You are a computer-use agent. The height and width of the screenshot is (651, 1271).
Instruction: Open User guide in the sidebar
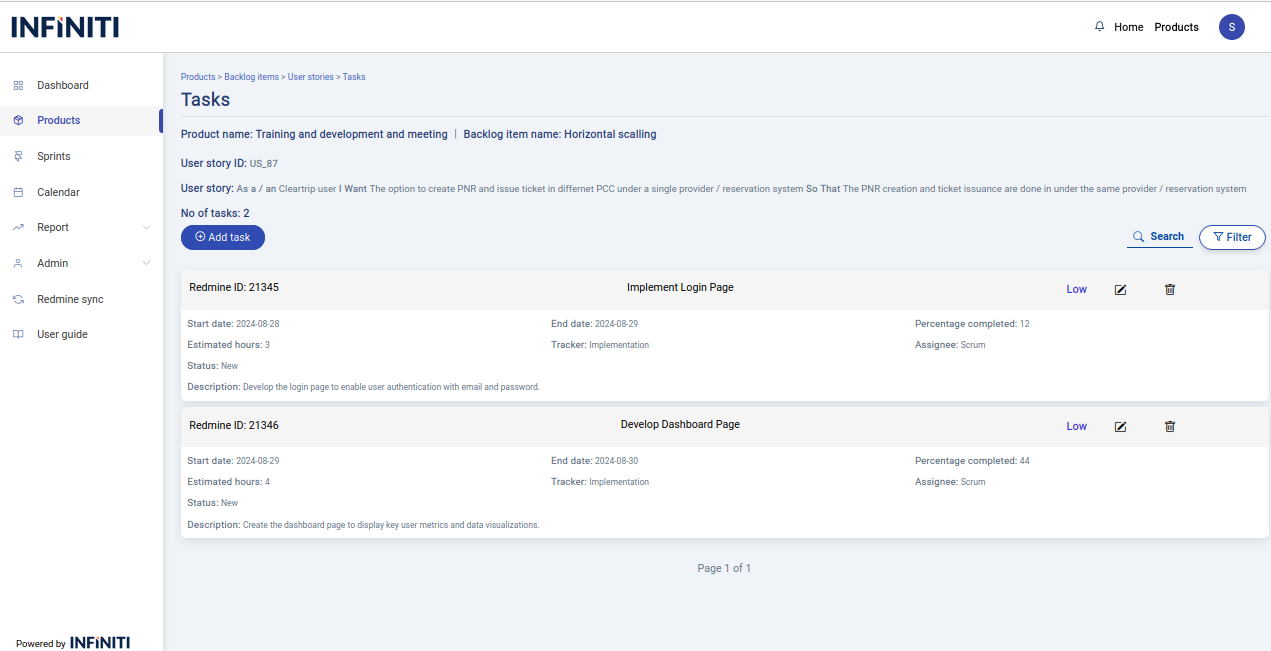(62, 335)
